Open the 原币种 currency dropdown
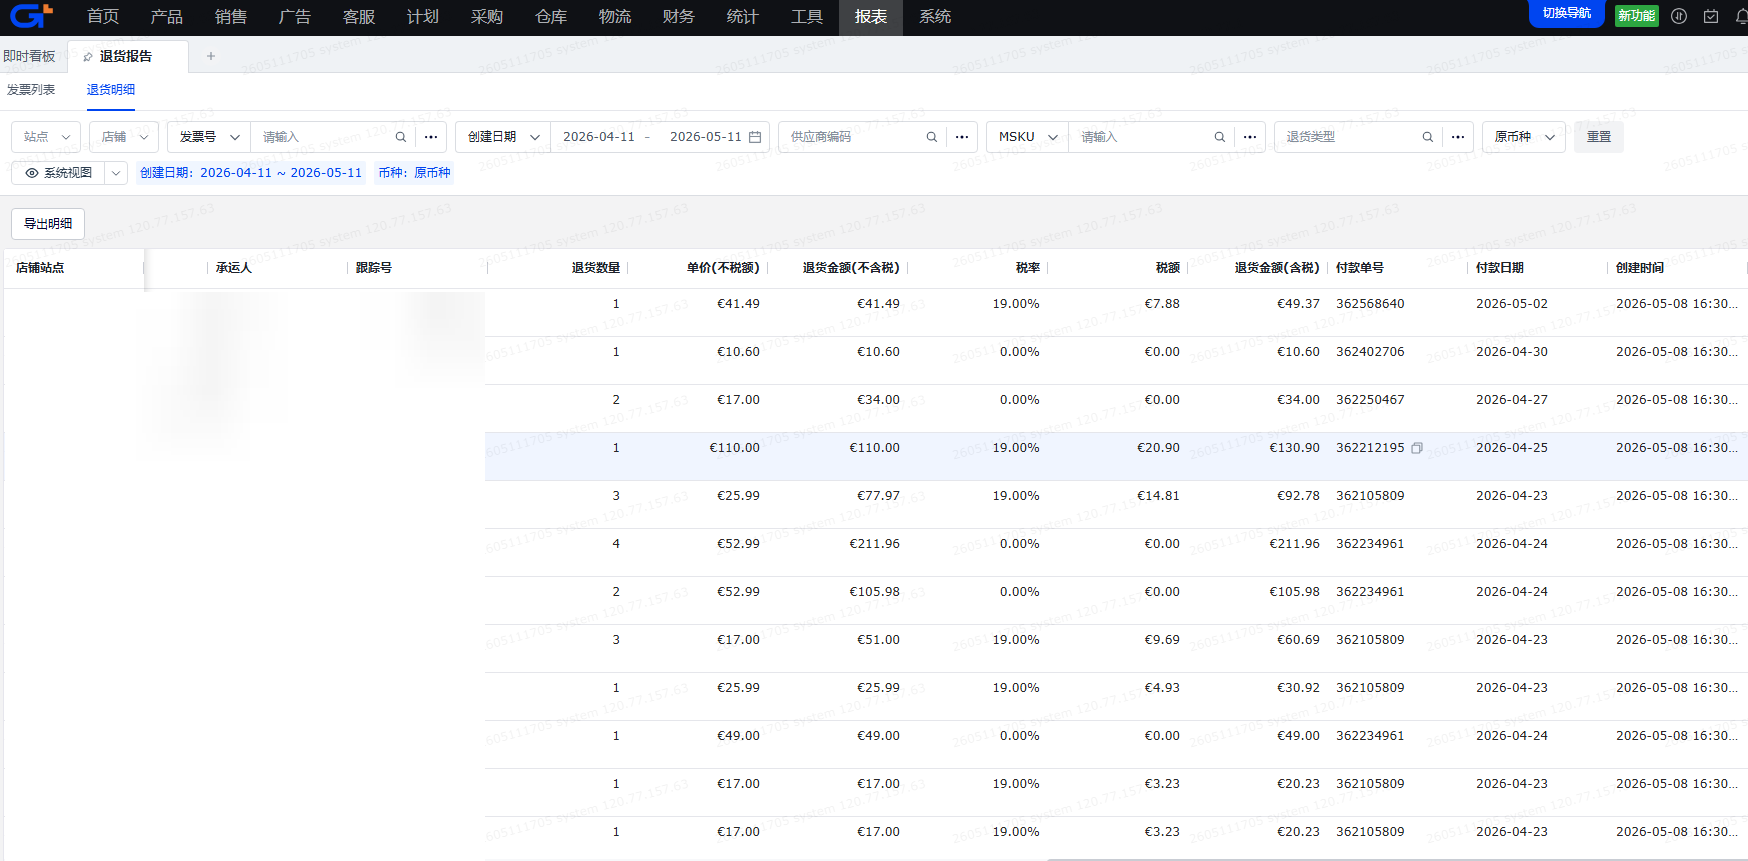The image size is (1748, 861). click(1524, 137)
